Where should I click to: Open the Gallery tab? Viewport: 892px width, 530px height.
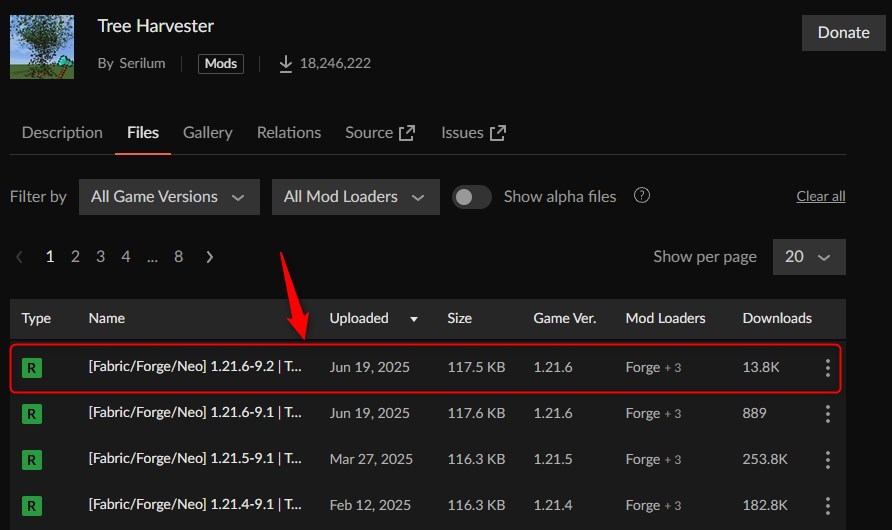point(208,132)
